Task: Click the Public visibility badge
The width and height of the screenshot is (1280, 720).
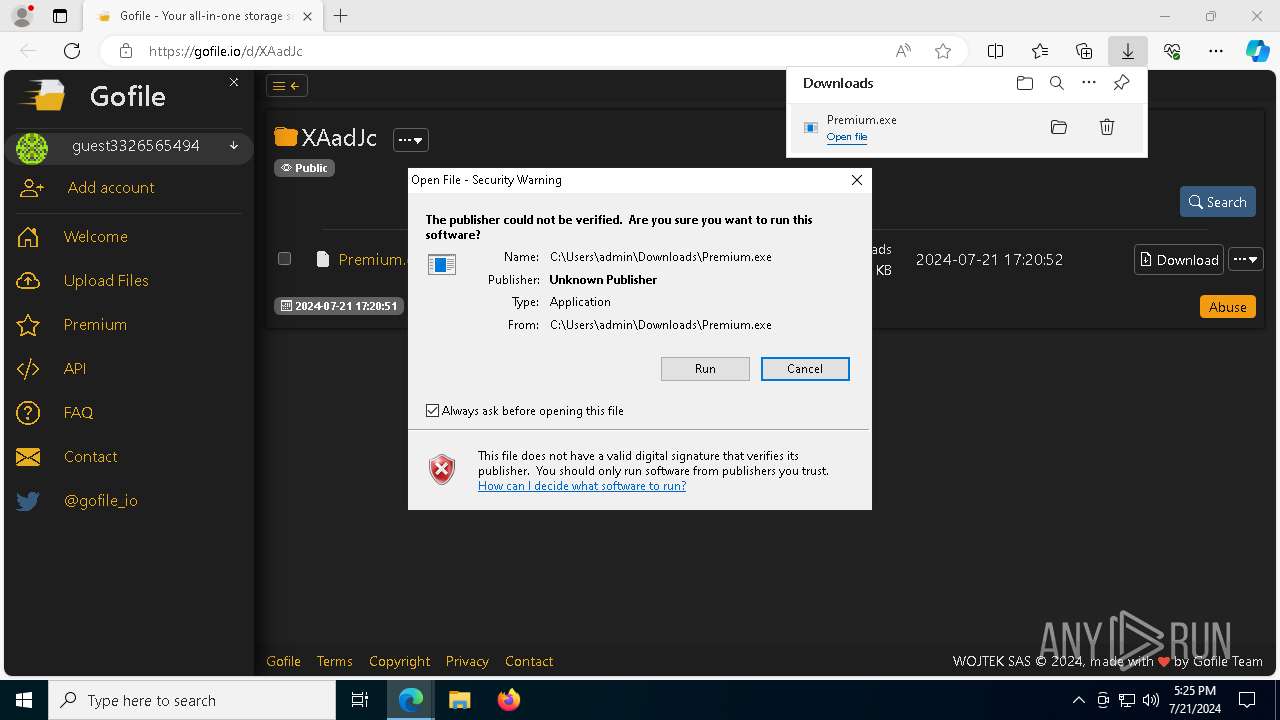Action: [304, 168]
